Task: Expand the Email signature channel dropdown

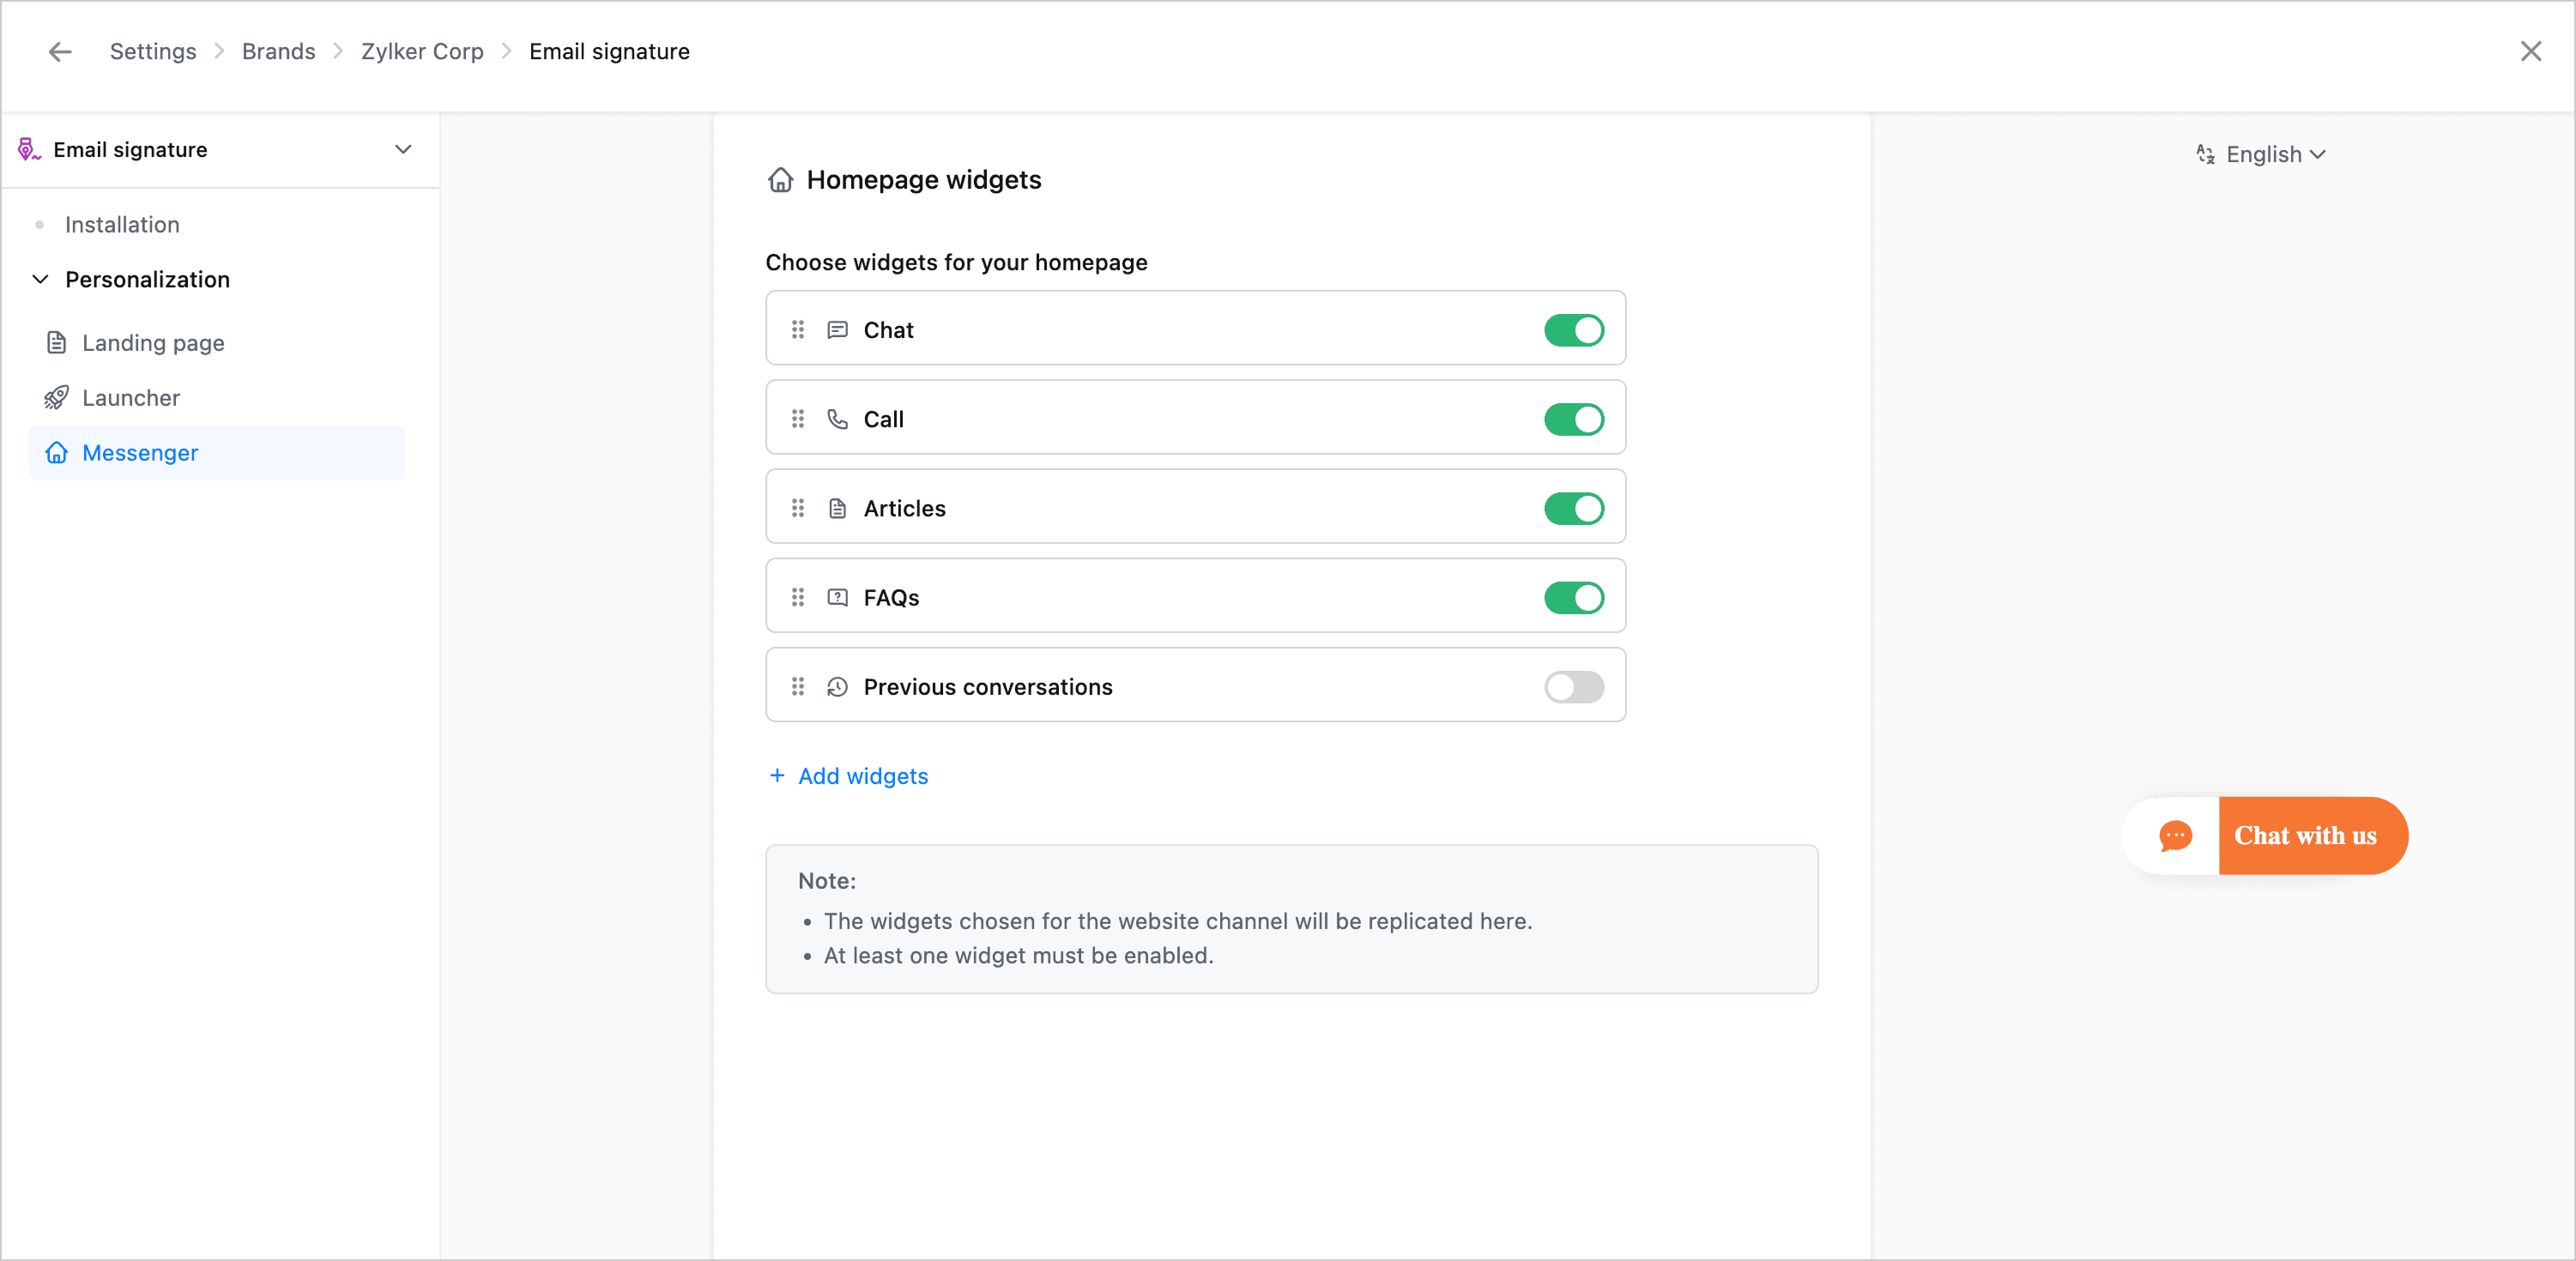Action: click(x=403, y=150)
